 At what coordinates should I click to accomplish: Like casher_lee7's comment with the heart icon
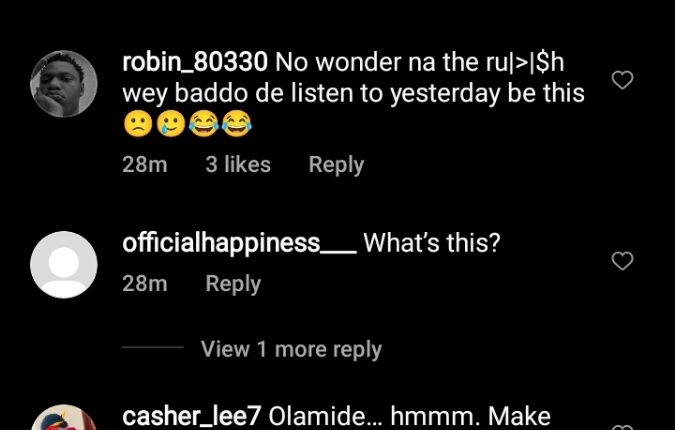coord(622,427)
